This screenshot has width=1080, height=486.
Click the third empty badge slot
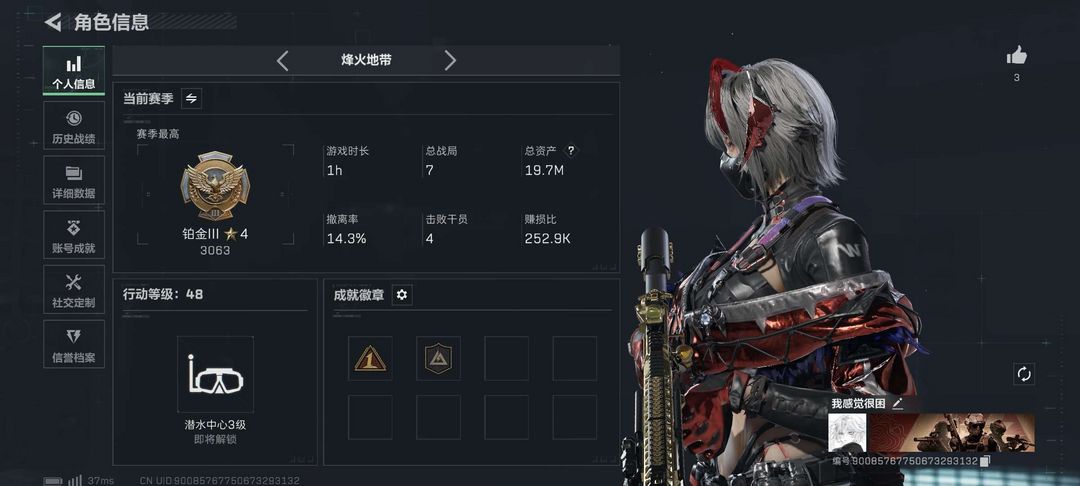[x=506, y=358]
